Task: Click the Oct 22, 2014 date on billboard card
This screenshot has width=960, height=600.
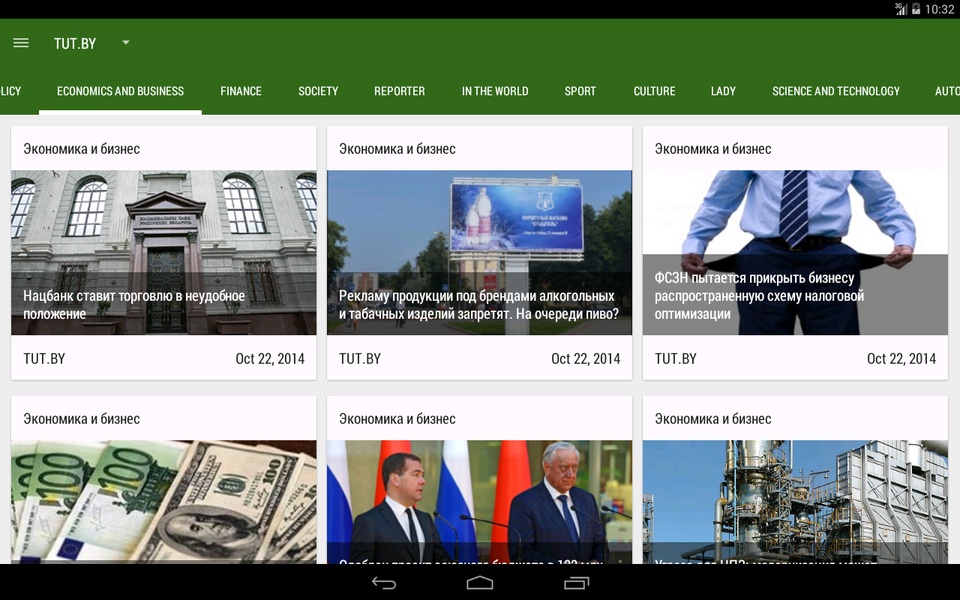Action: pyautogui.click(x=586, y=359)
